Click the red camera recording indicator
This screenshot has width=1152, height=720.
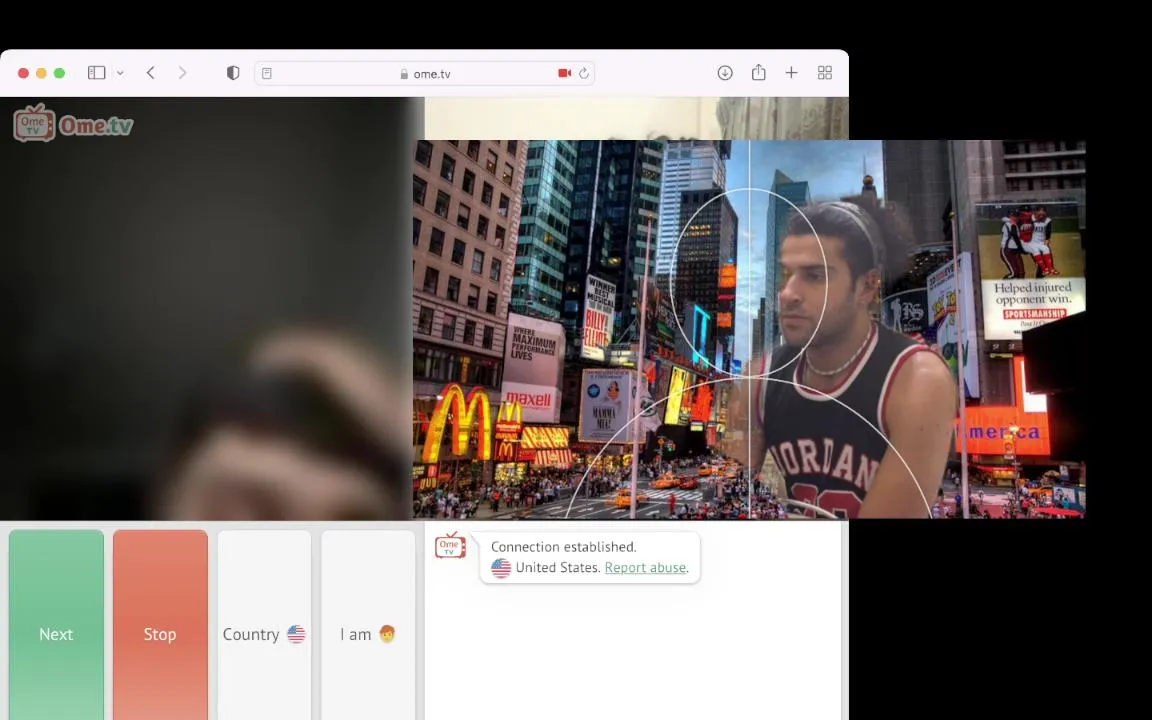tap(564, 73)
